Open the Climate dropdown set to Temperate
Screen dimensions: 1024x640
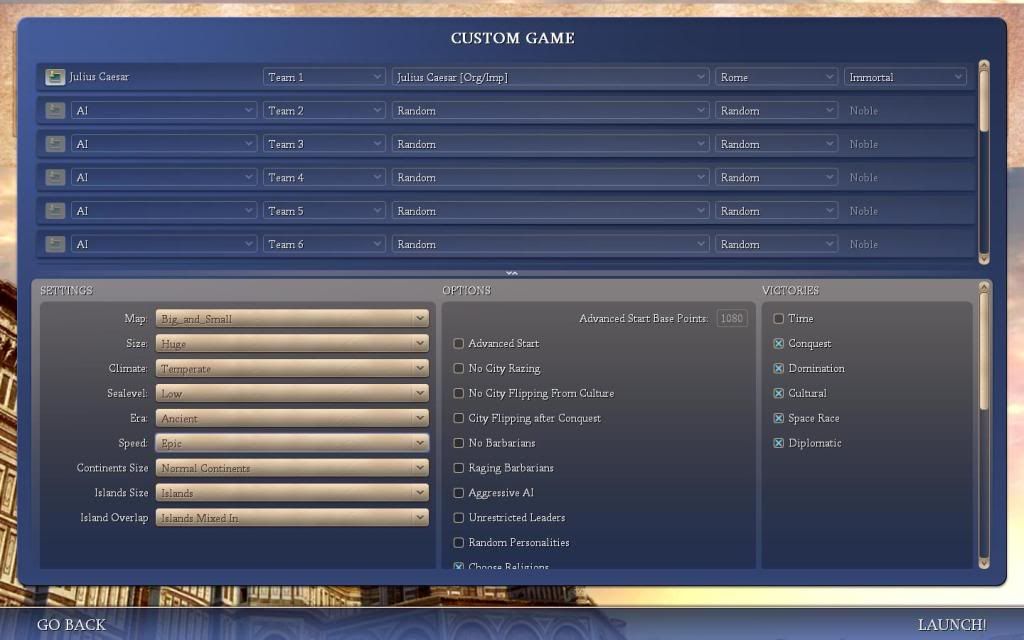point(292,368)
